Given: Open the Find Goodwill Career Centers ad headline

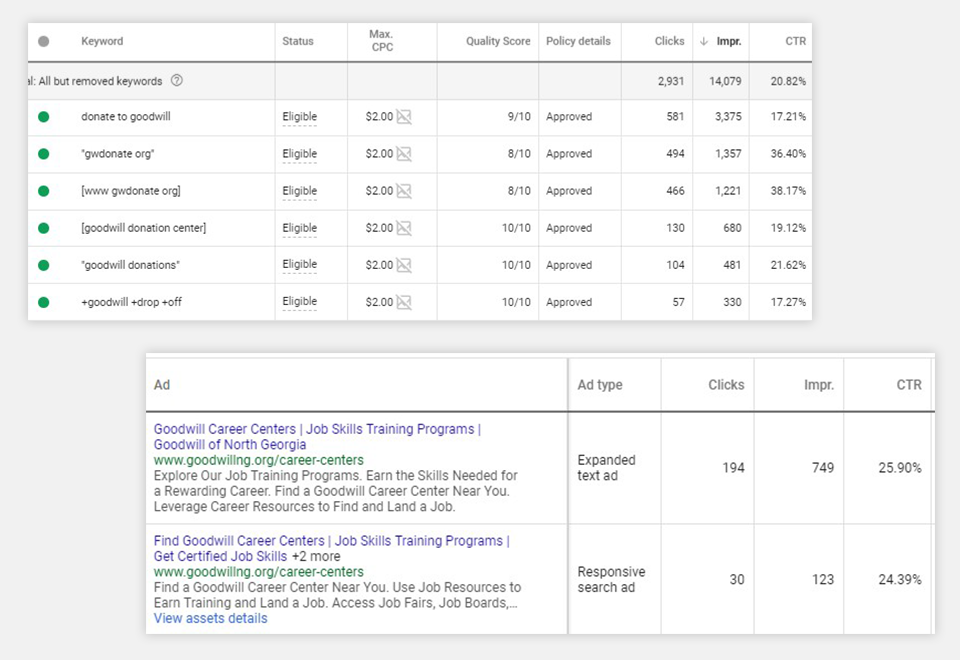Looking at the screenshot, I should click(x=331, y=548).
